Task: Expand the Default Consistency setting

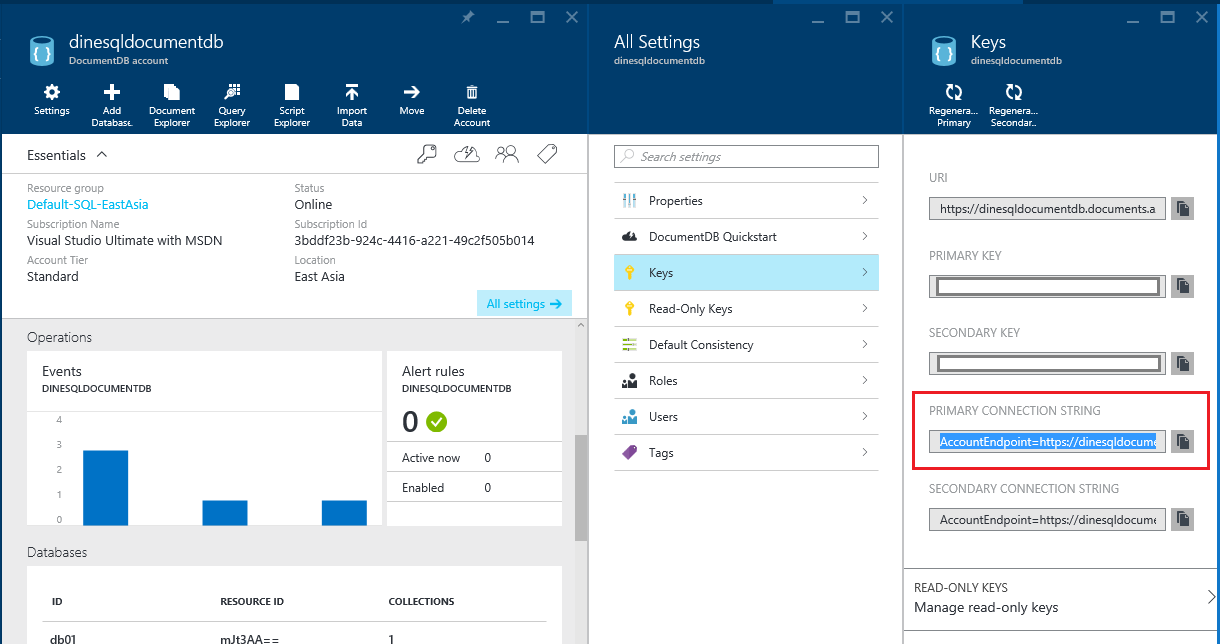Action: [746, 344]
